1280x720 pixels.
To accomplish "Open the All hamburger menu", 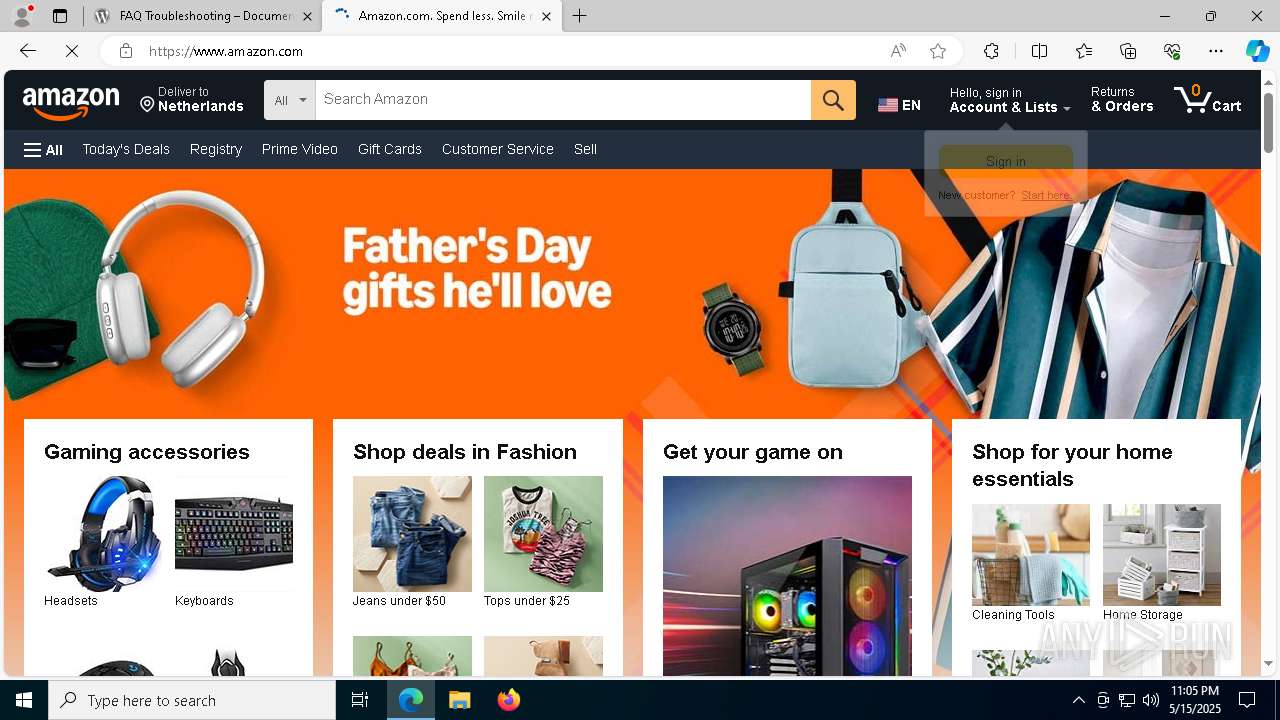I will 43,150.
